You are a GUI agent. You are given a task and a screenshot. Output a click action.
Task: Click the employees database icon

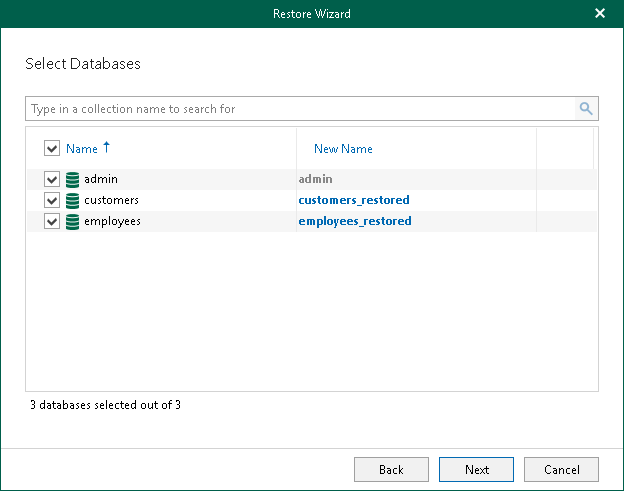(x=72, y=221)
